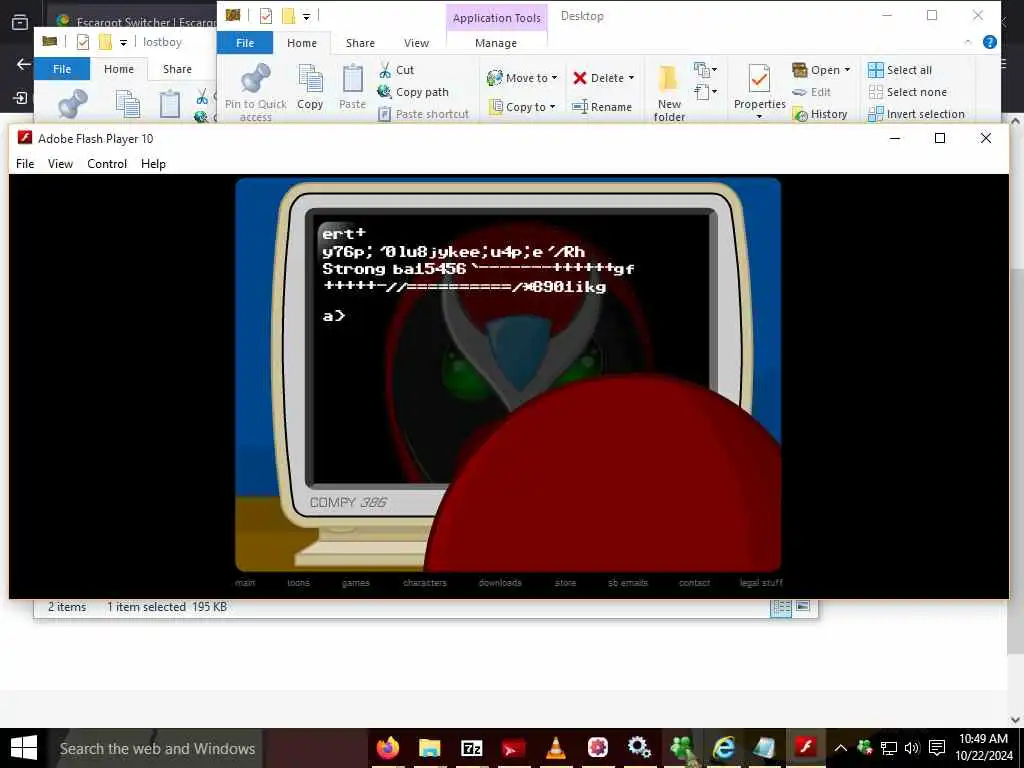Image resolution: width=1024 pixels, height=768 pixels.
Task: Switch to large icons view in lostboy window
Action: coord(803,607)
